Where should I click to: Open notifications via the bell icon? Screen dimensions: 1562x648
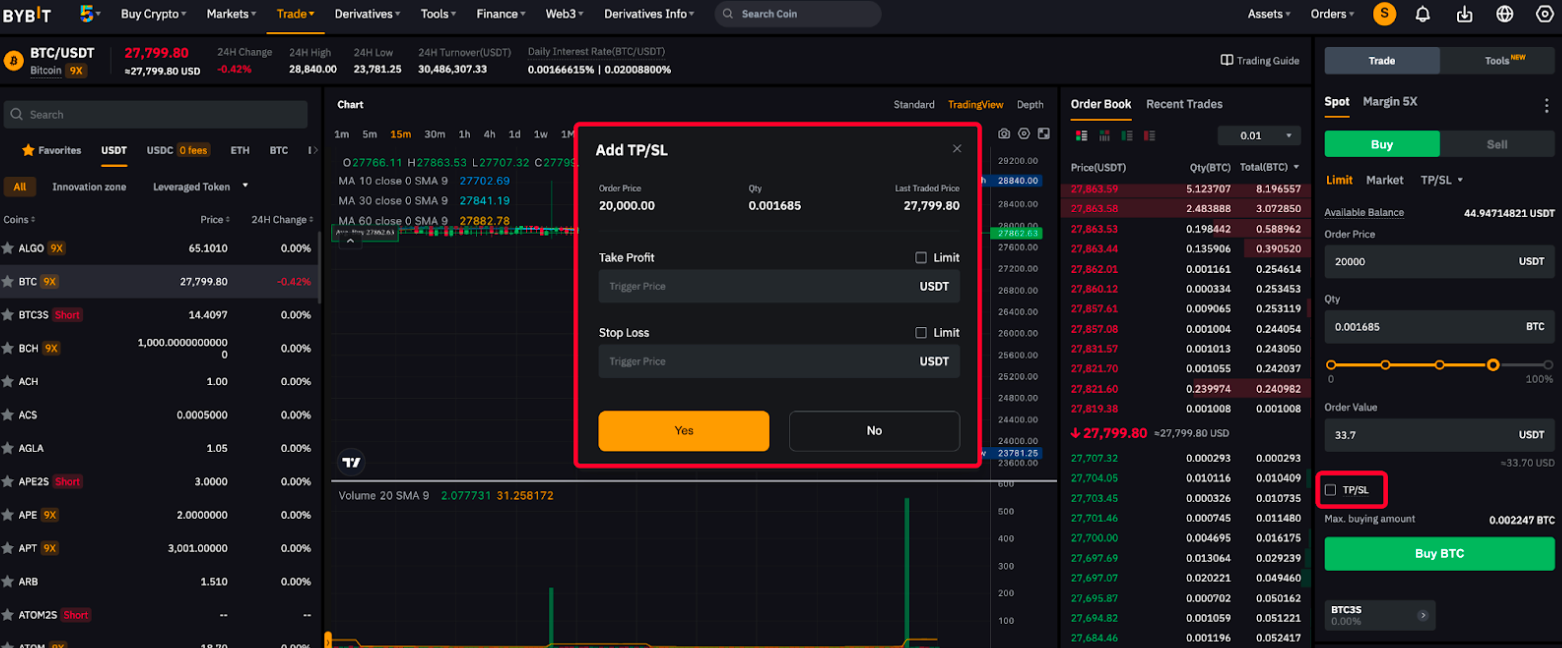(1422, 13)
